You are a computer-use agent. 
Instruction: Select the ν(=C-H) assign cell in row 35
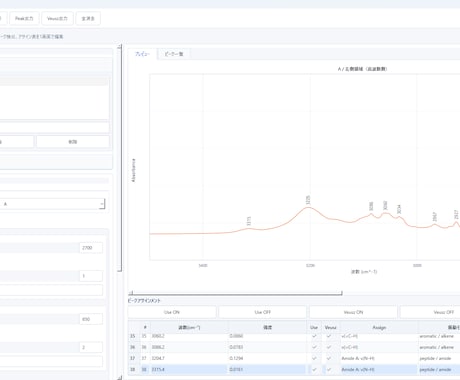click(x=379, y=336)
